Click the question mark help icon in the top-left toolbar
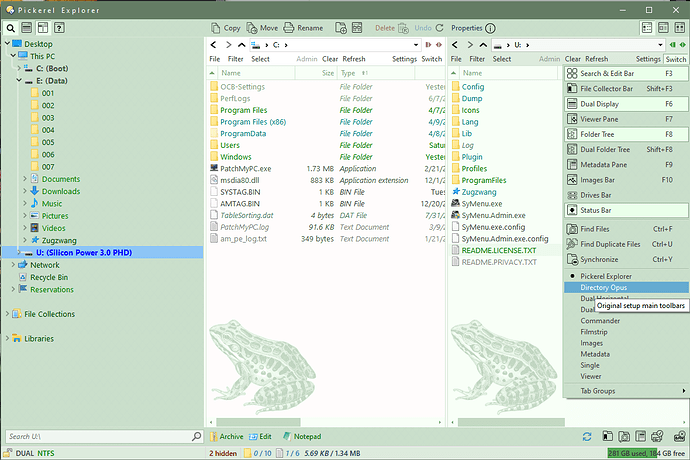This screenshot has height=460, width=690. pyautogui.click(x=59, y=28)
